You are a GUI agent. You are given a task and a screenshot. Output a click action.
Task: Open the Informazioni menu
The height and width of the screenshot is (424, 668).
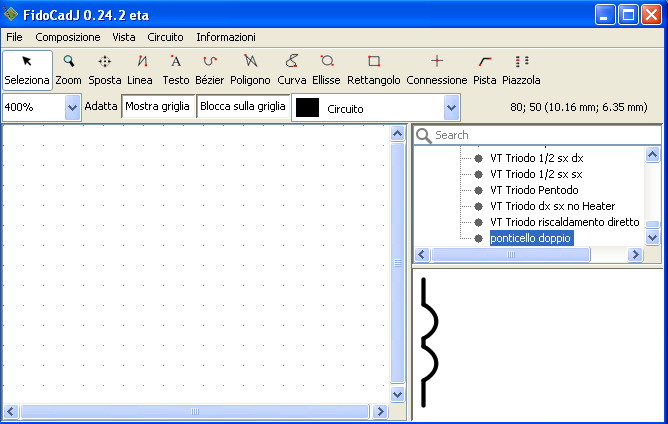[226, 37]
